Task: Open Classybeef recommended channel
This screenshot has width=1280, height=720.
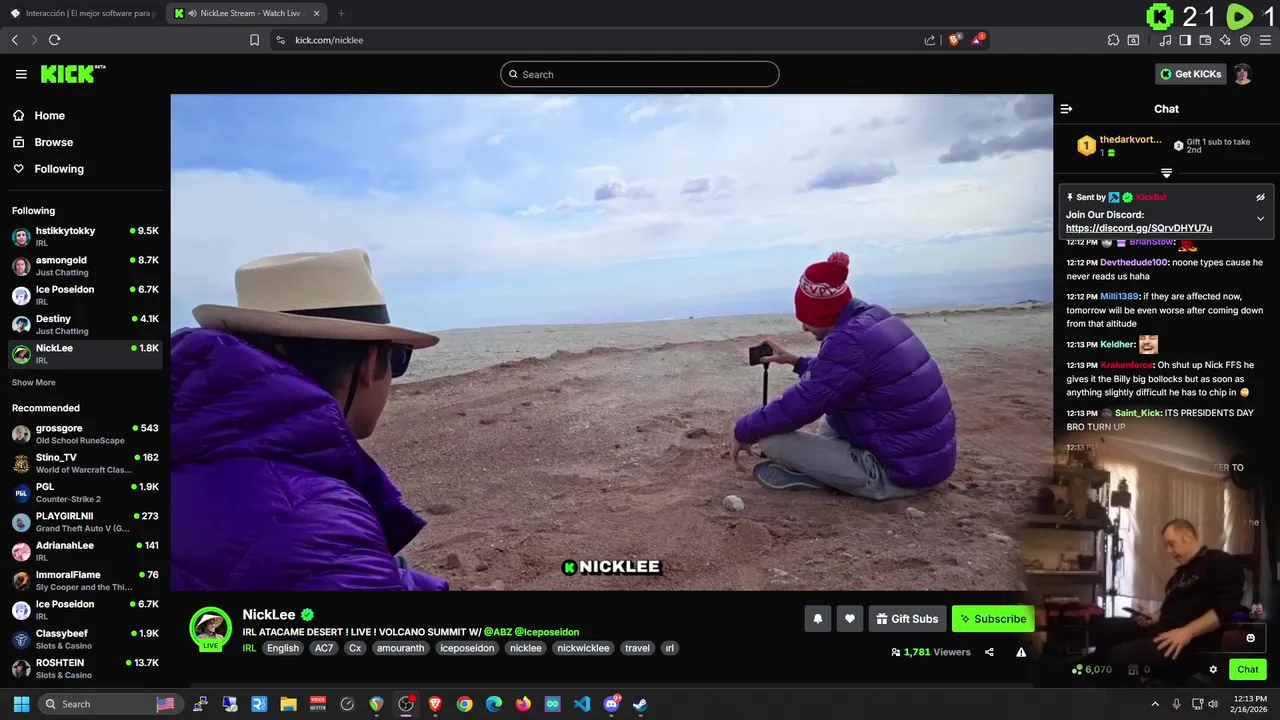Action: pos(85,639)
